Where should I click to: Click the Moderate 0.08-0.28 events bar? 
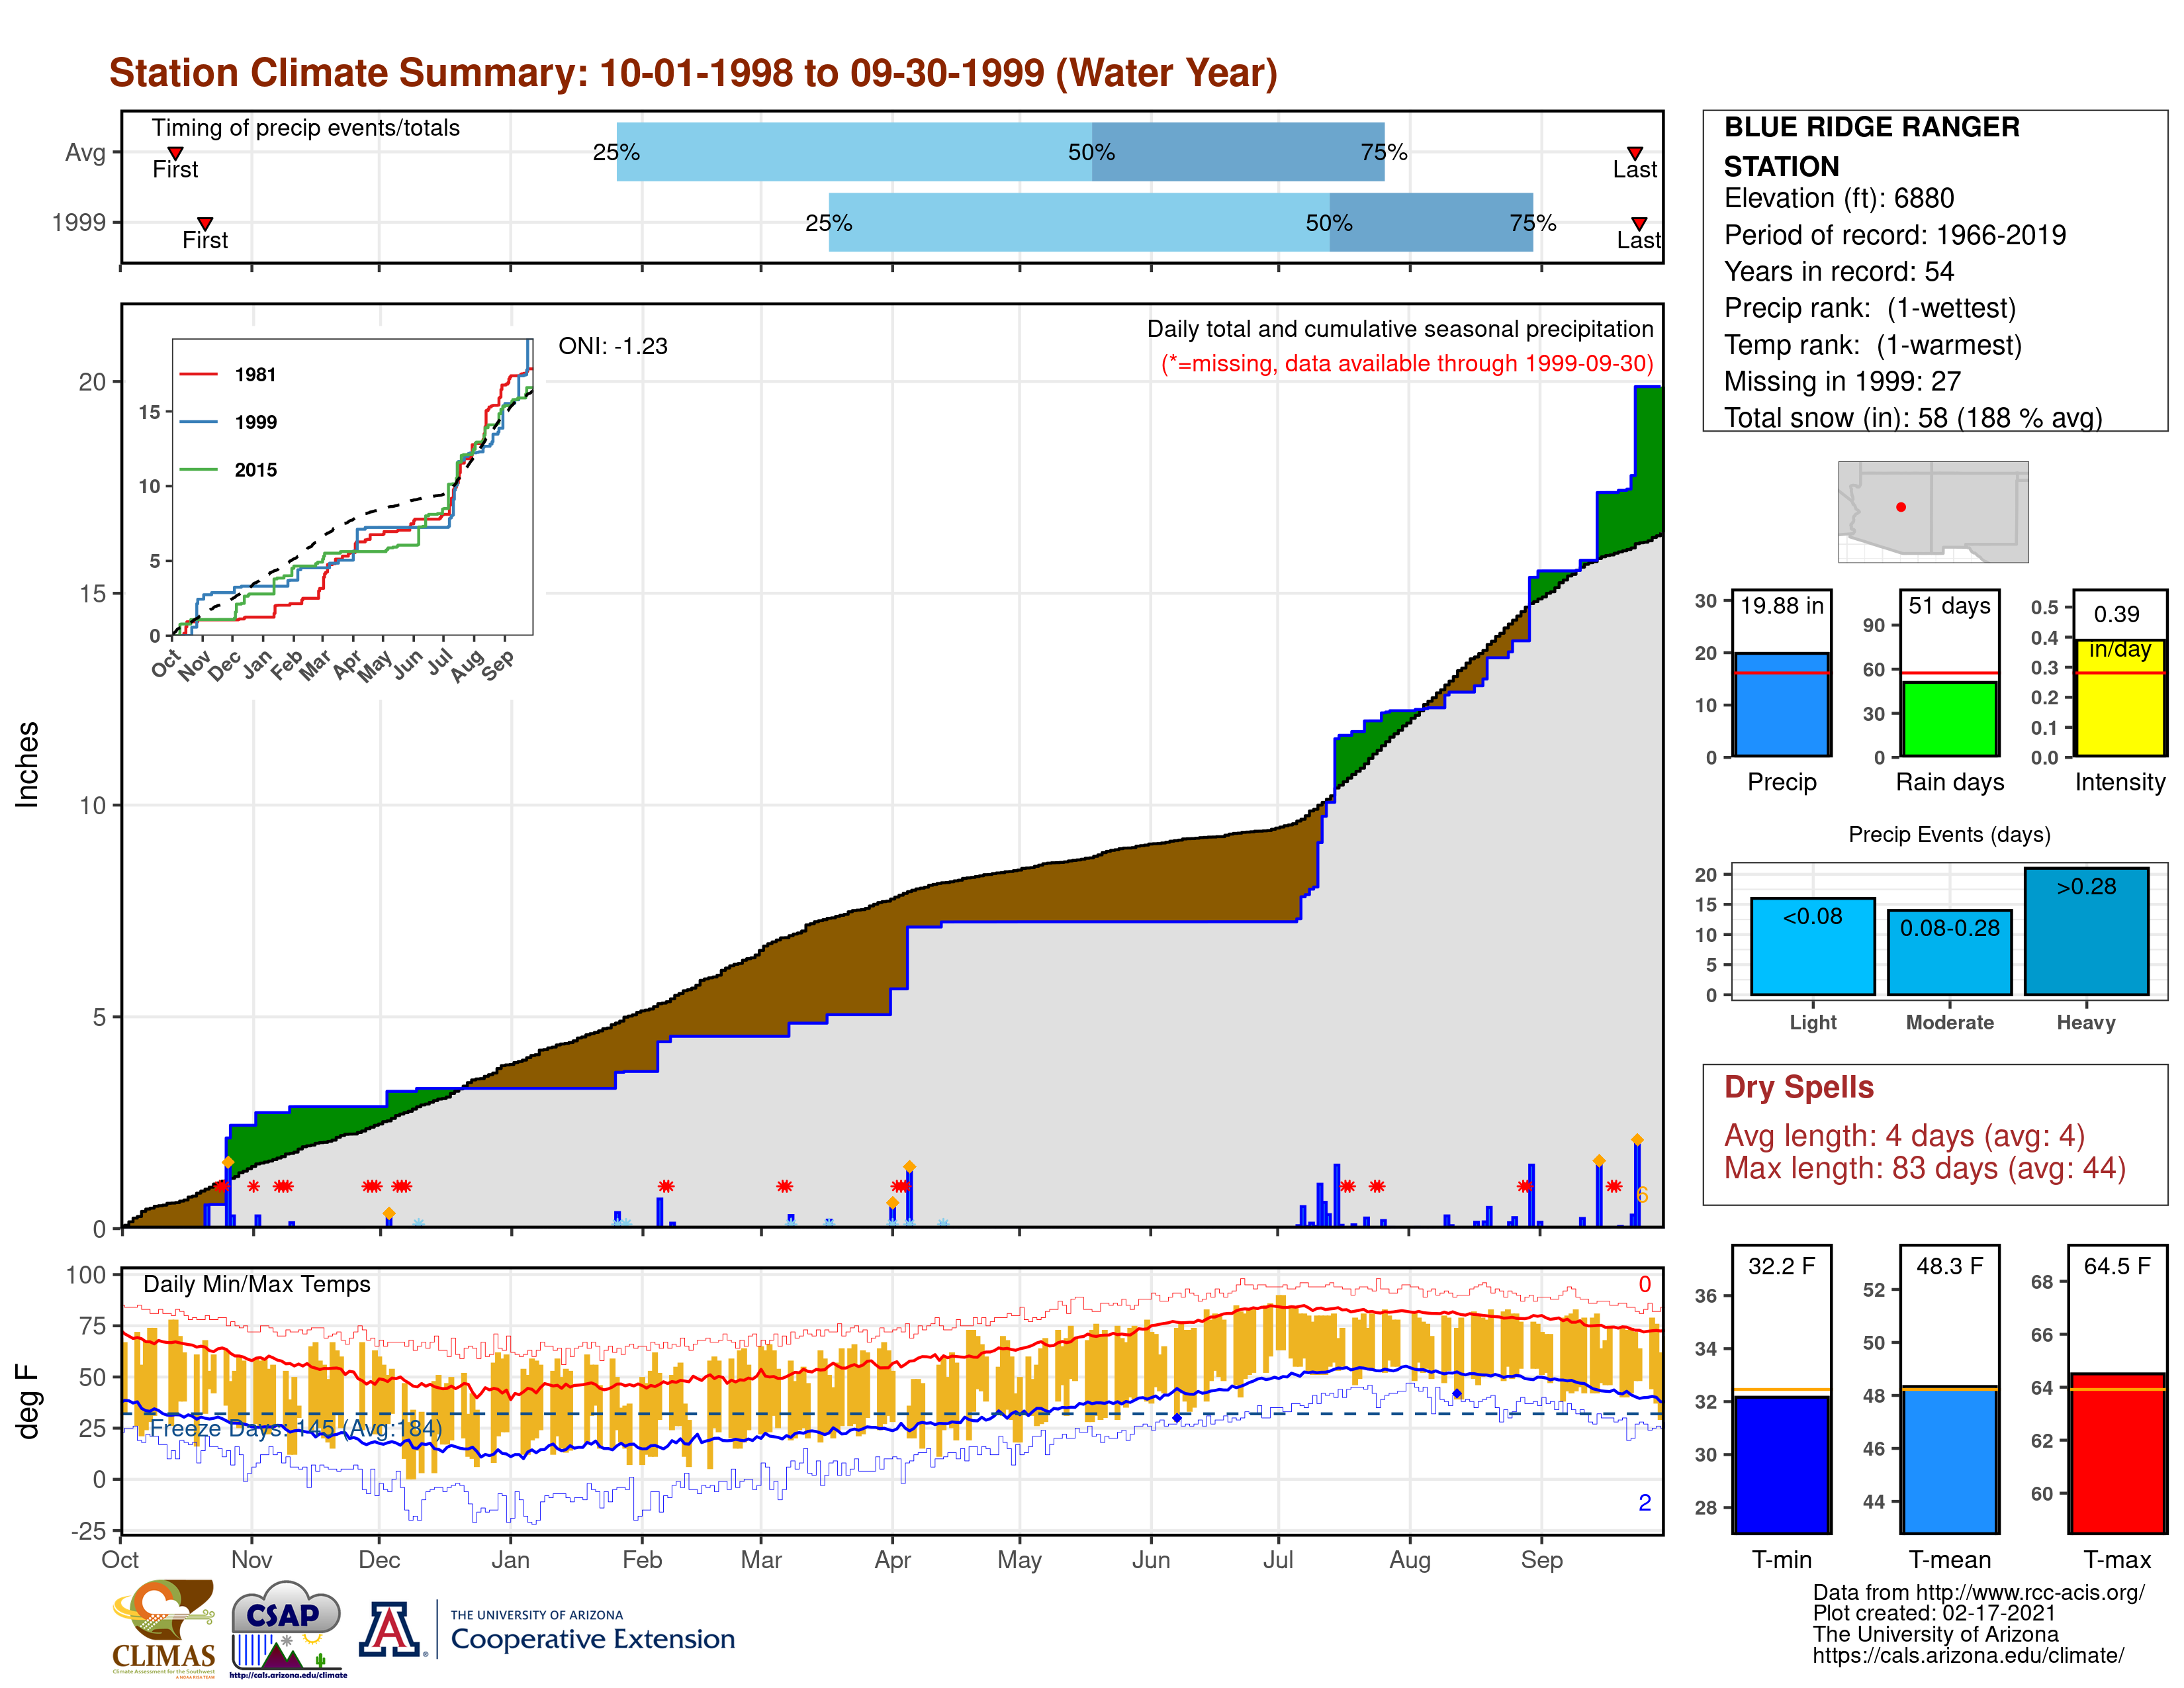coord(1950,952)
